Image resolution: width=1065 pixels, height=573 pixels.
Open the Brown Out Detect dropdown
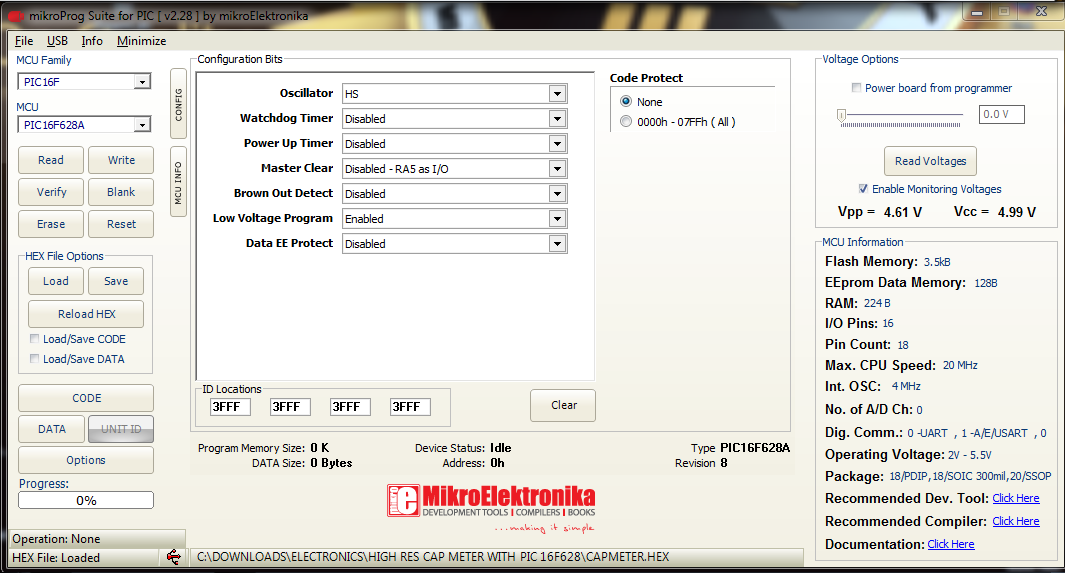point(557,193)
